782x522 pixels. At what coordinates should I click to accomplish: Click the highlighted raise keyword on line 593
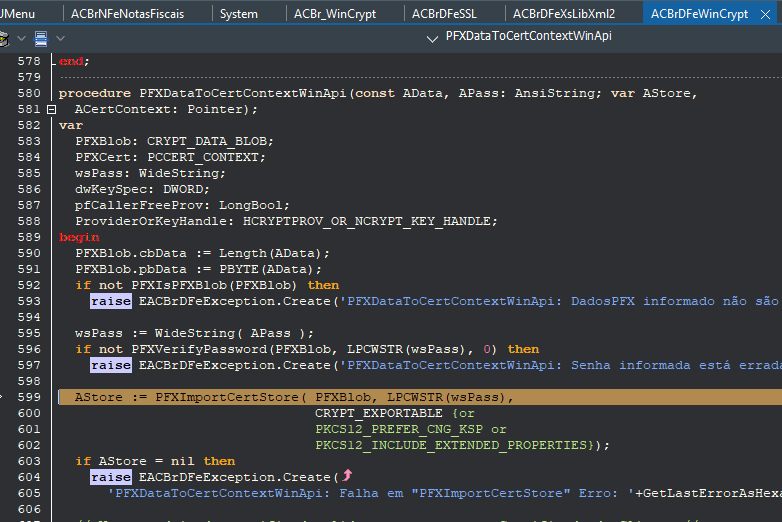[111, 301]
